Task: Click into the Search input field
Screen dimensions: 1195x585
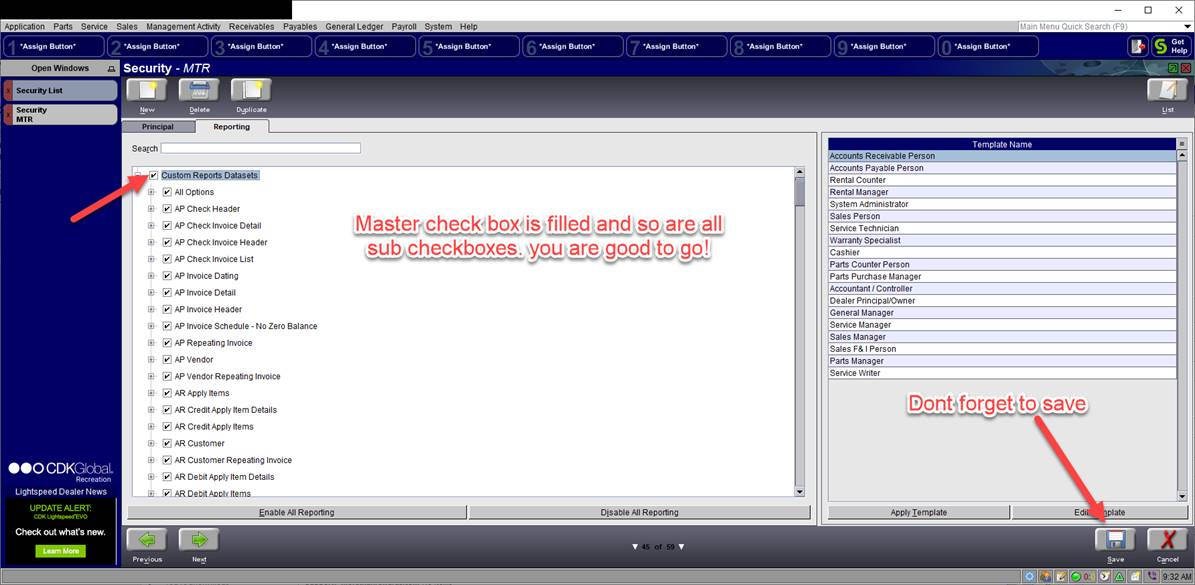Action: click(260, 148)
